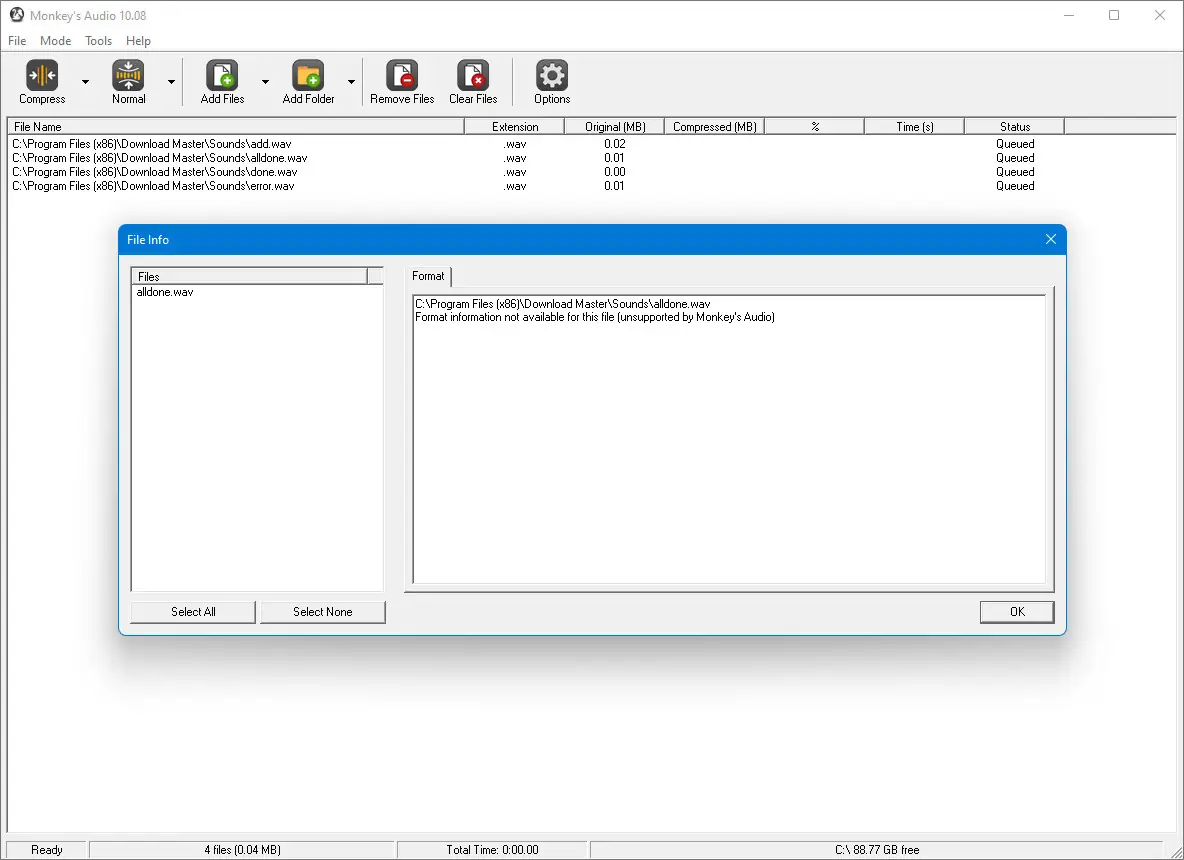Image resolution: width=1184 pixels, height=860 pixels.
Task: Click the Ready status bar entry
Action: [x=47, y=850]
